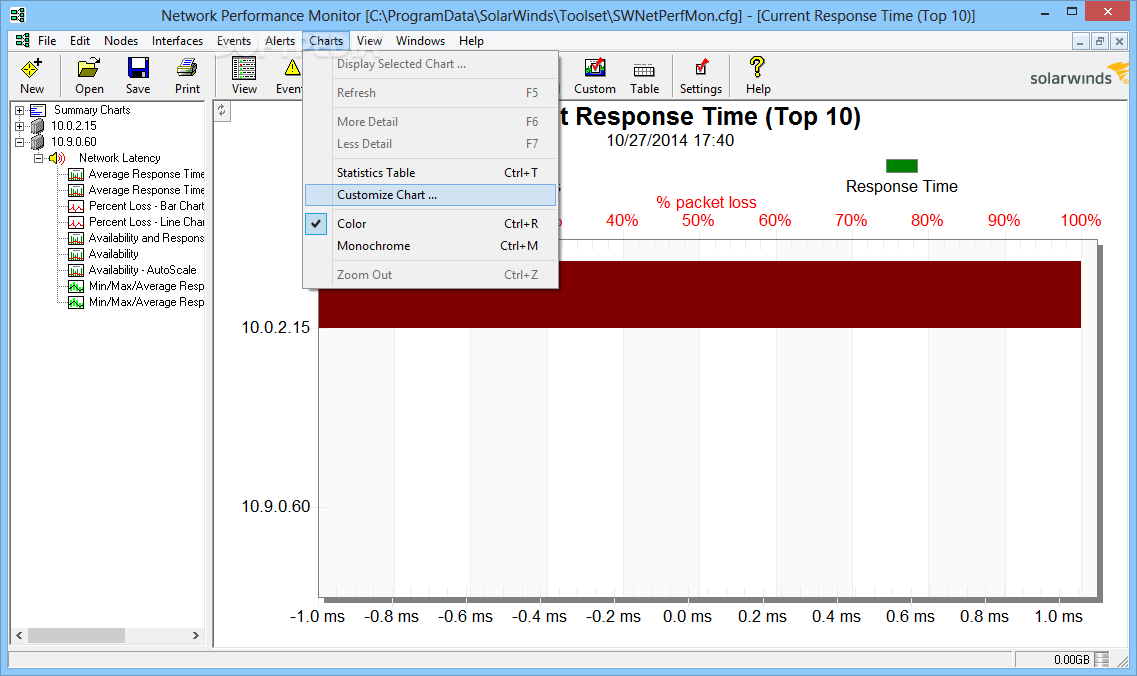Click the status bar disk usage icon

[x=1101, y=659]
